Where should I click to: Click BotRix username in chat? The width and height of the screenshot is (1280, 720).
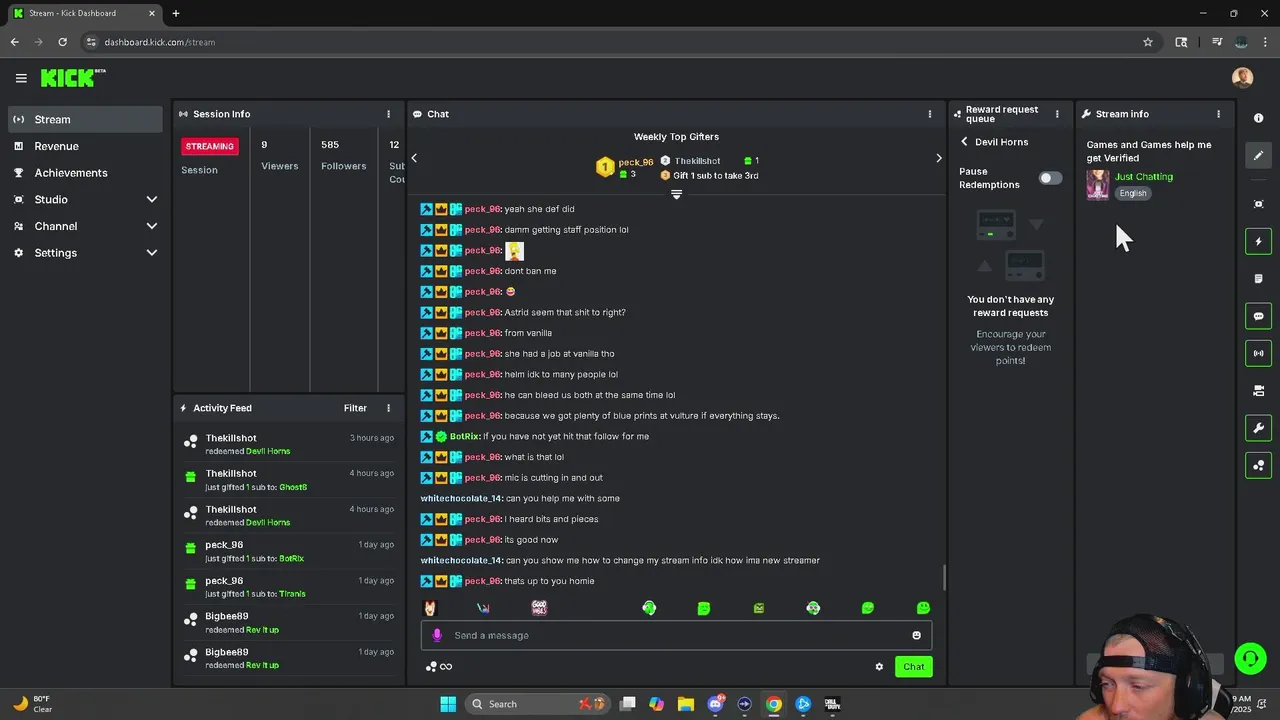pos(465,436)
